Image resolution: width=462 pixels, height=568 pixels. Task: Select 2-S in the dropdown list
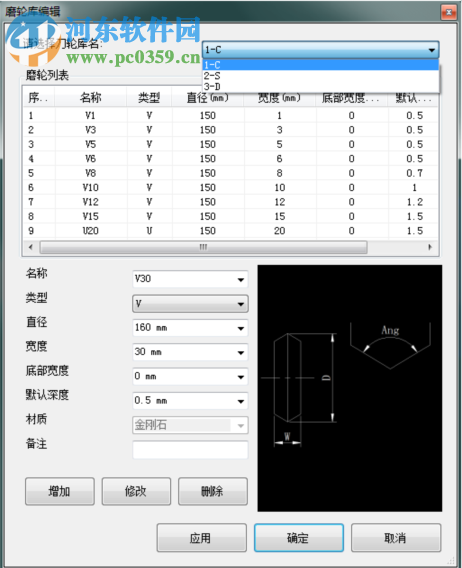(320, 76)
